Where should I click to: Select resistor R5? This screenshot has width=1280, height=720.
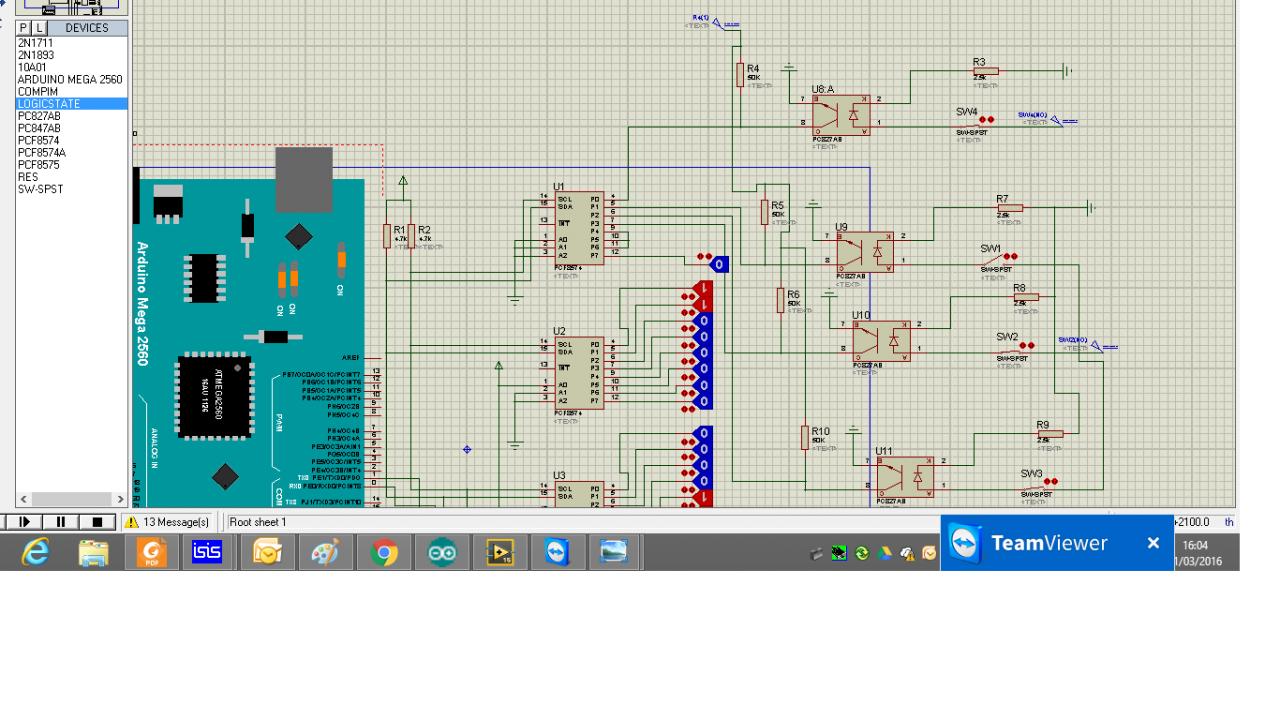pos(765,212)
